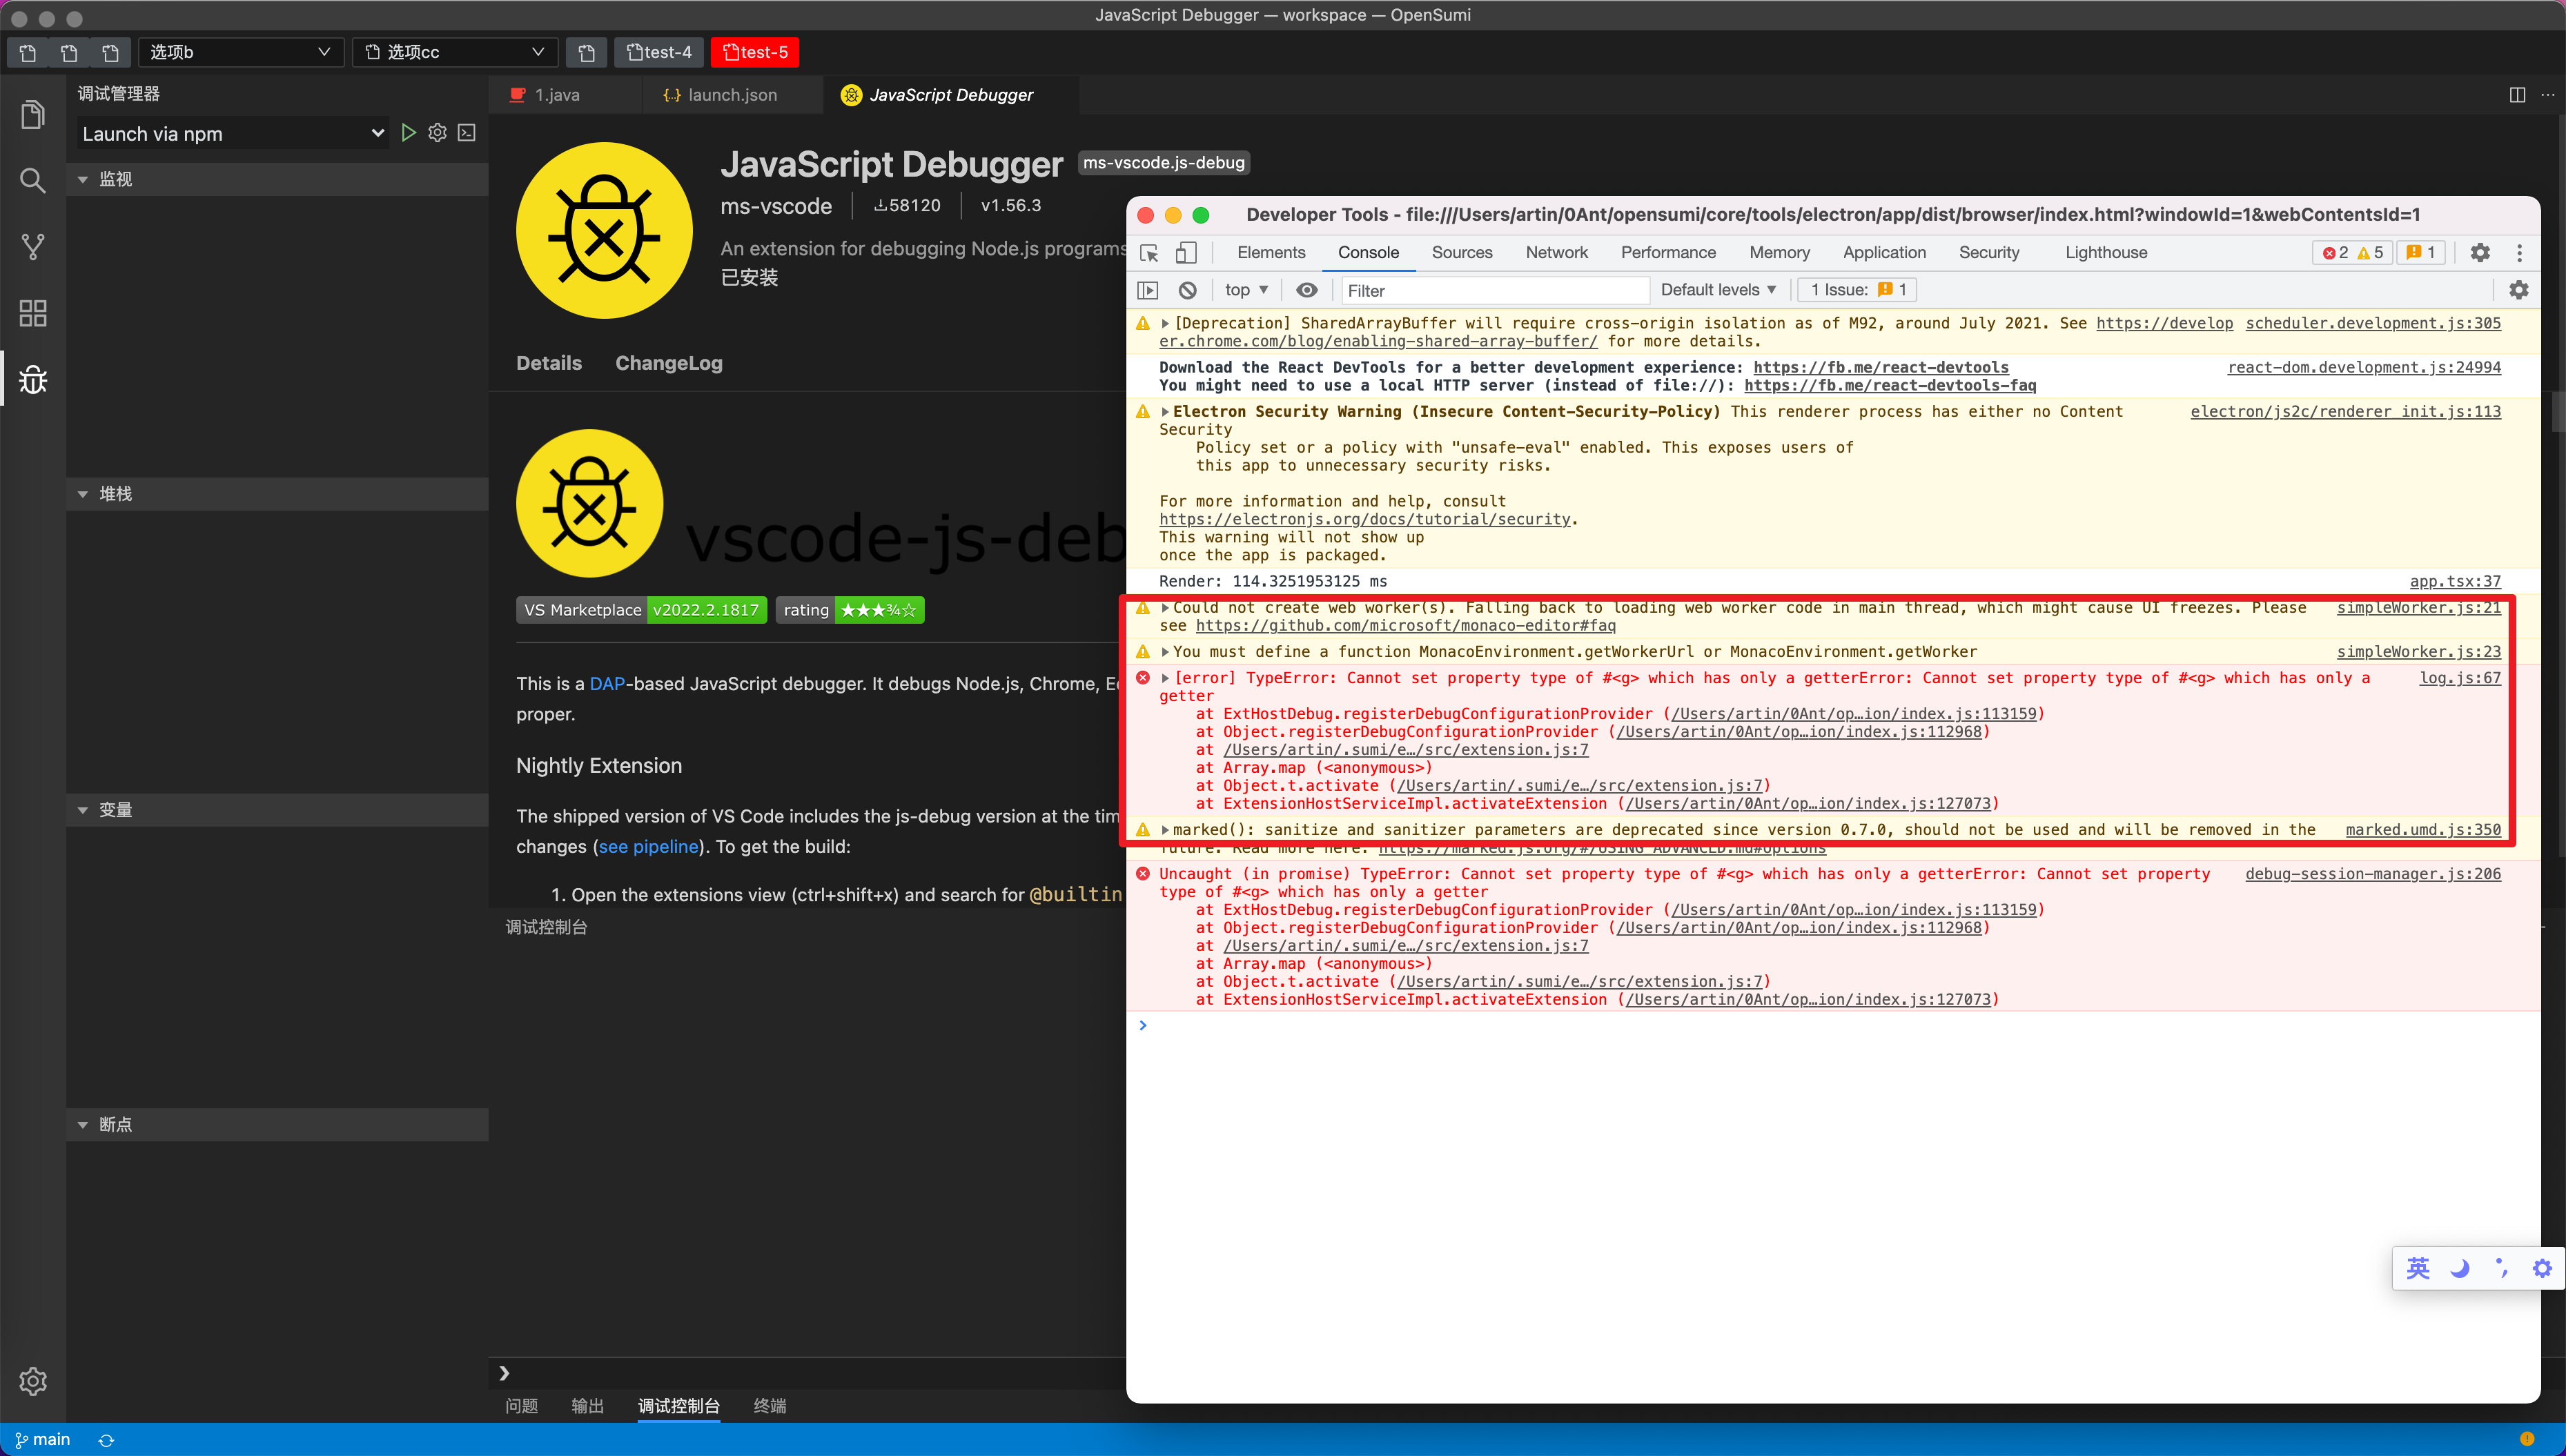Open the debug console terminal icon
Viewport: 2566px width, 1456px height.
pos(466,132)
